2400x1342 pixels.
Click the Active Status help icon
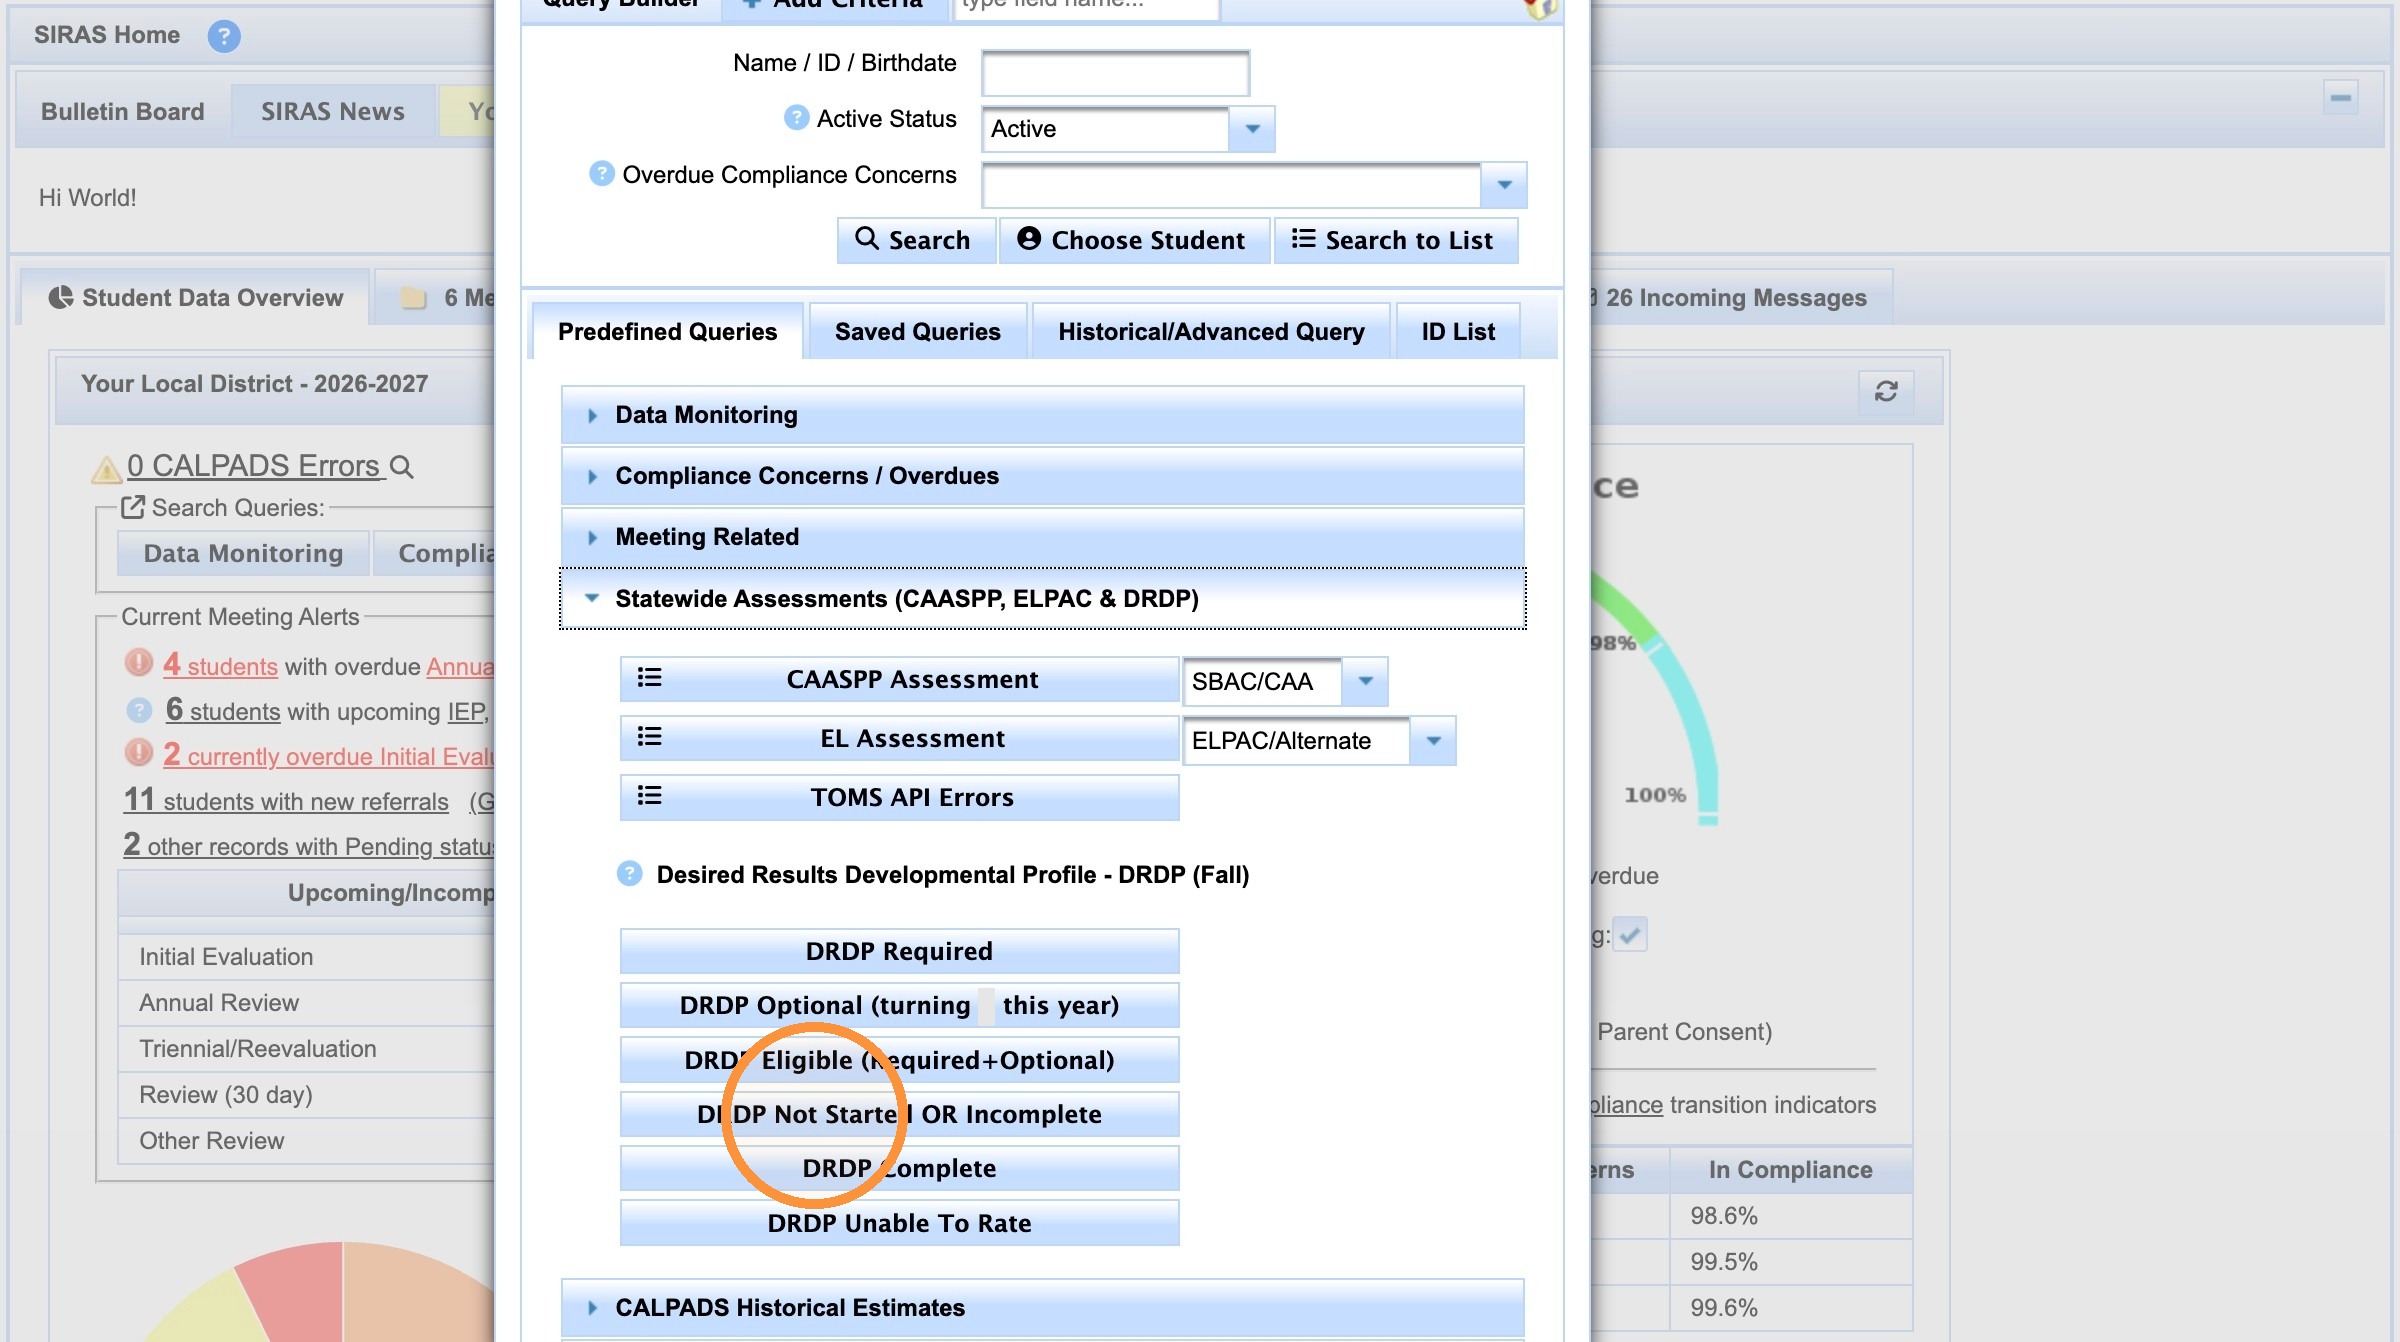pyautogui.click(x=796, y=118)
